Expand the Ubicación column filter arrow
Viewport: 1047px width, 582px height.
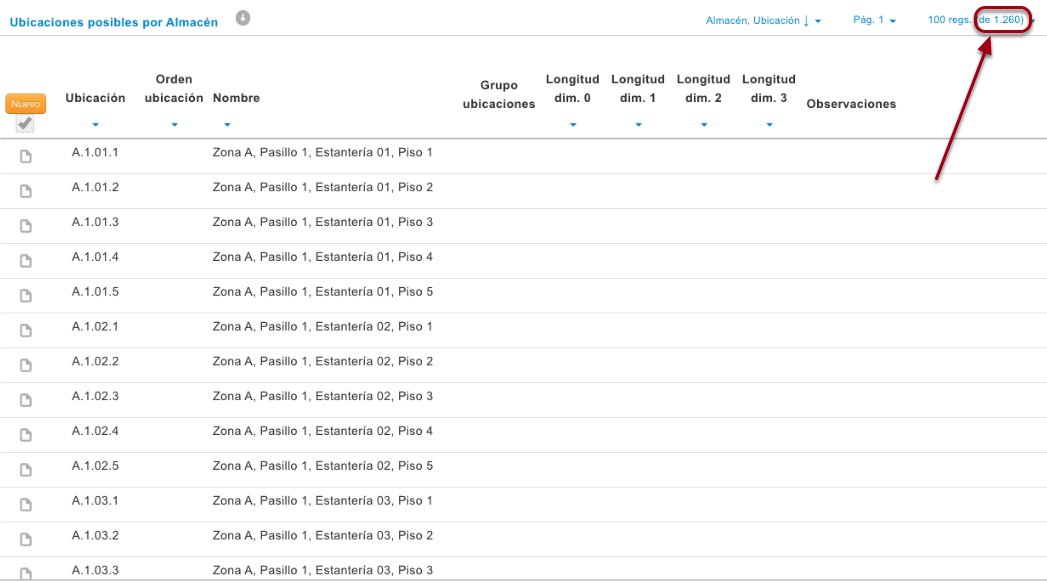point(95,125)
